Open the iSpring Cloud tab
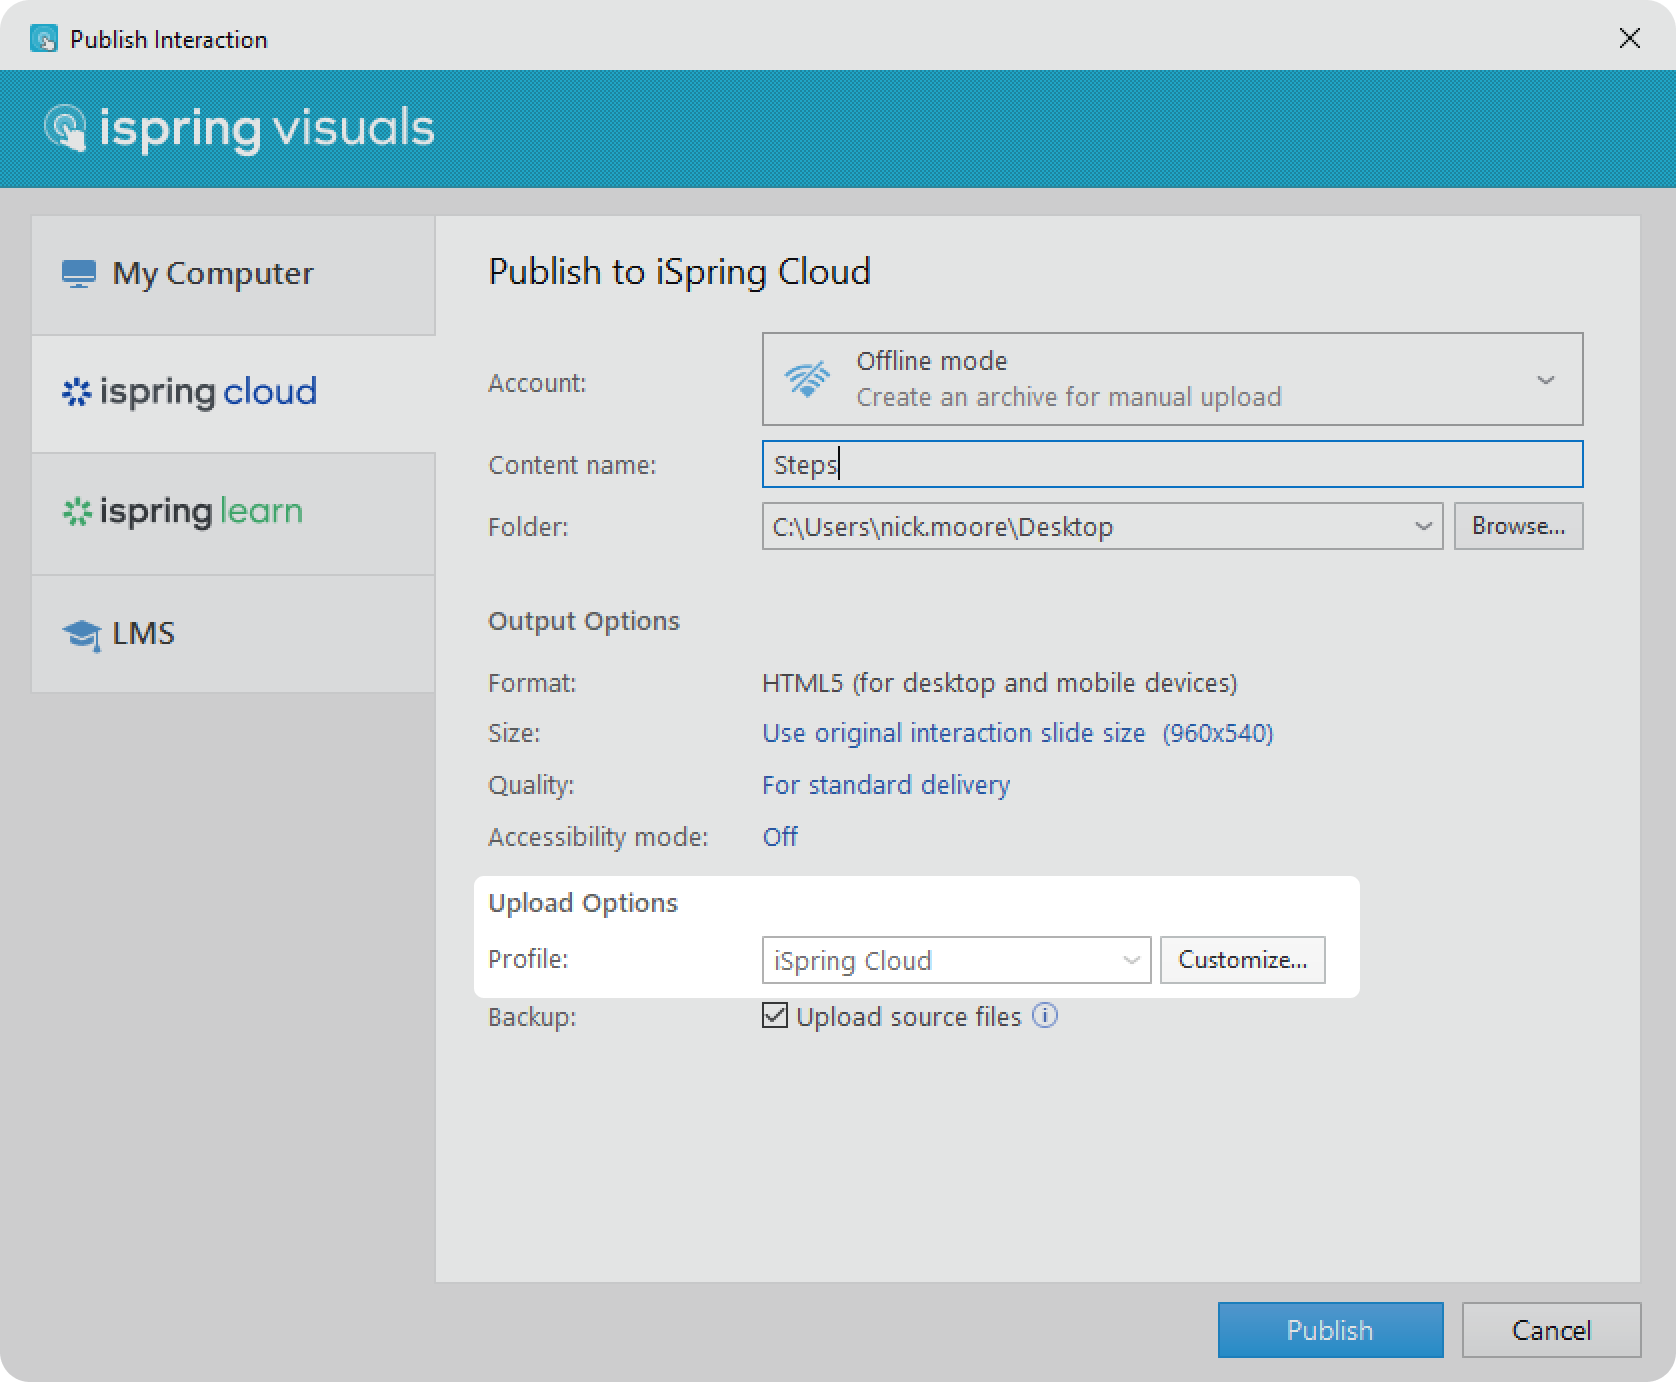The image size is (1676, 1382). coord(233,393)
